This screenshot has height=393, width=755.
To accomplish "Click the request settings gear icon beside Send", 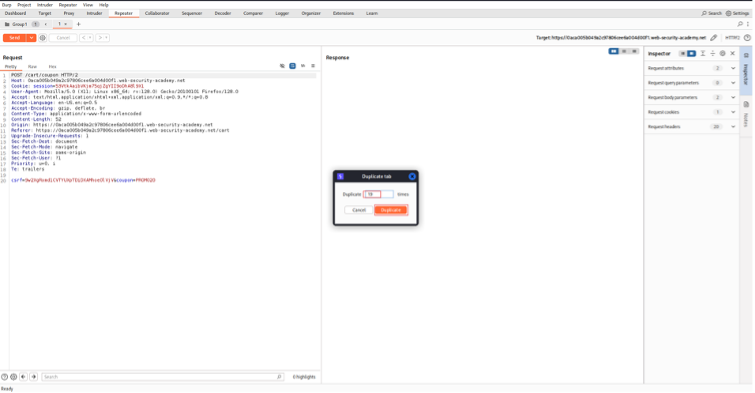I will point(43,38).
